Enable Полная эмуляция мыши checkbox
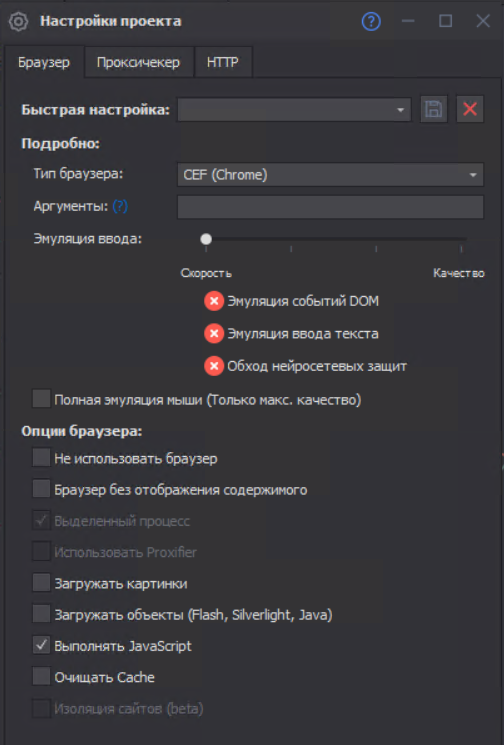Screen dimensions: 504x745 (x=41, y=399)
